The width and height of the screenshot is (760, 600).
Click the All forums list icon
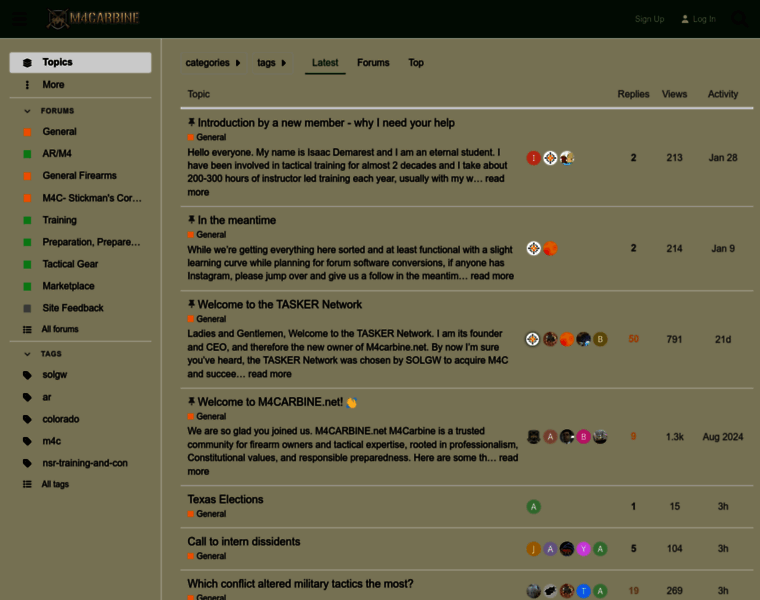pyautogui.click(x=28, y=329)
